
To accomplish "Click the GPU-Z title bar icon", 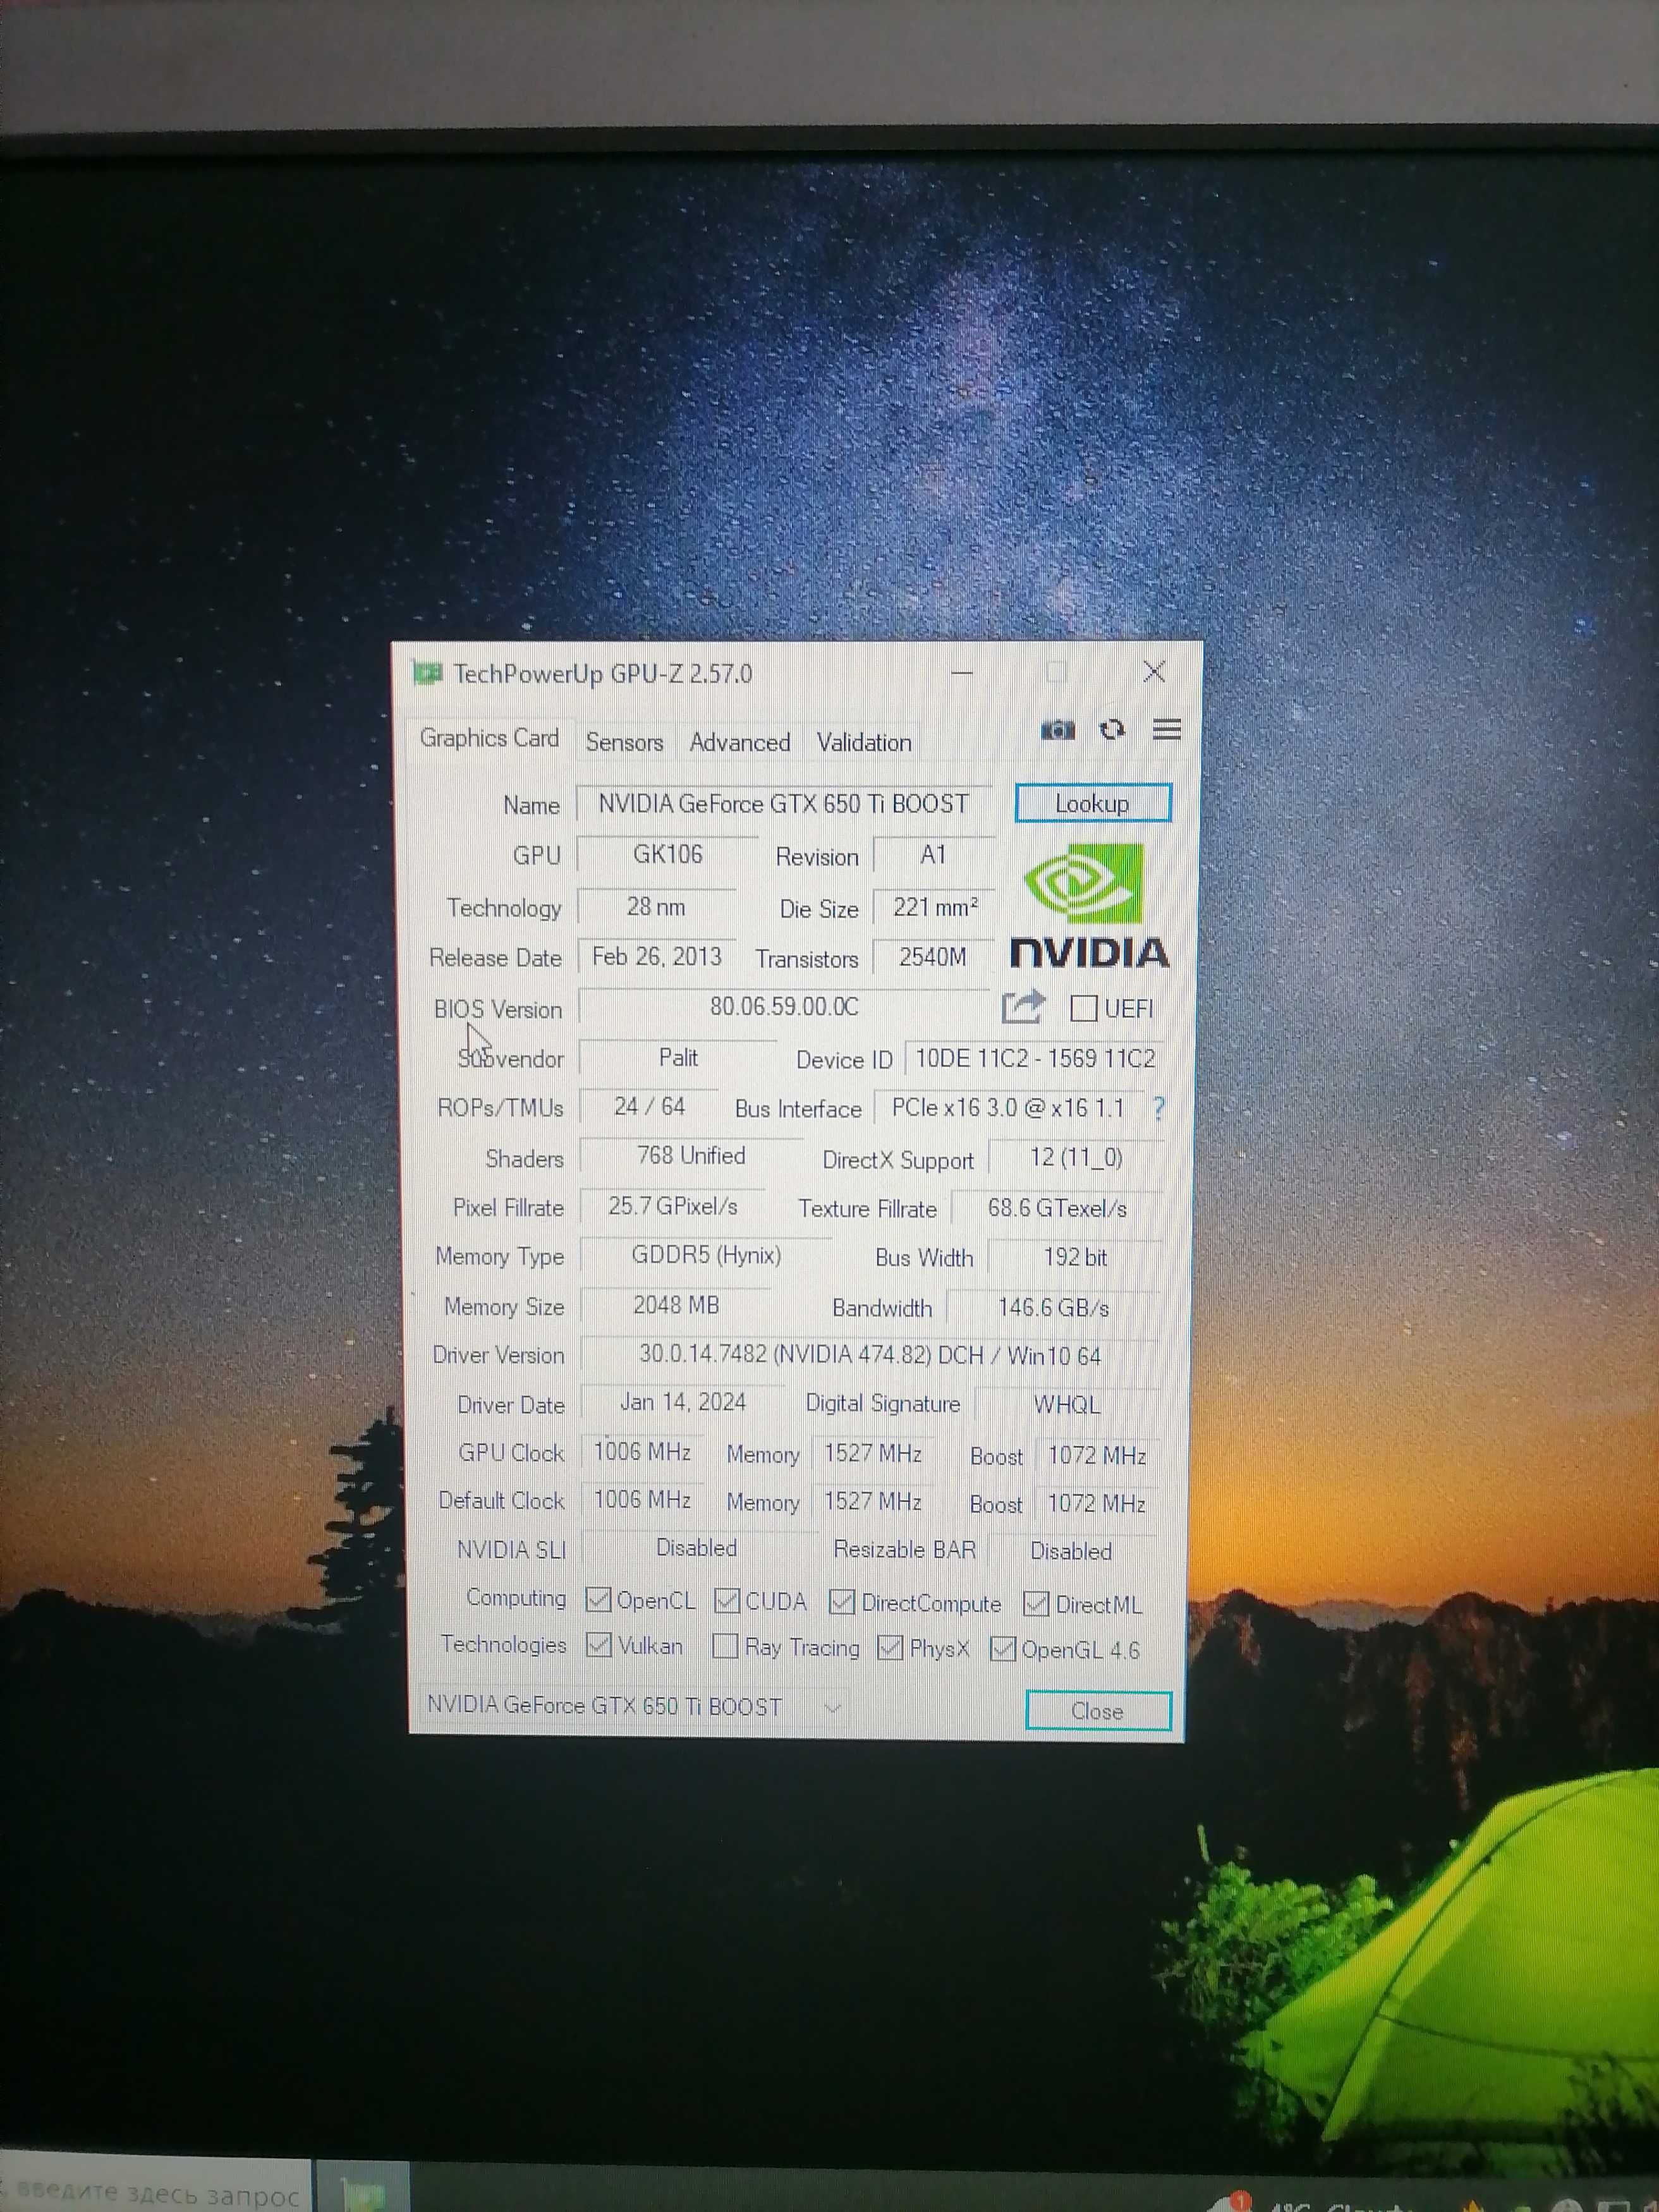I will point(427,673).
